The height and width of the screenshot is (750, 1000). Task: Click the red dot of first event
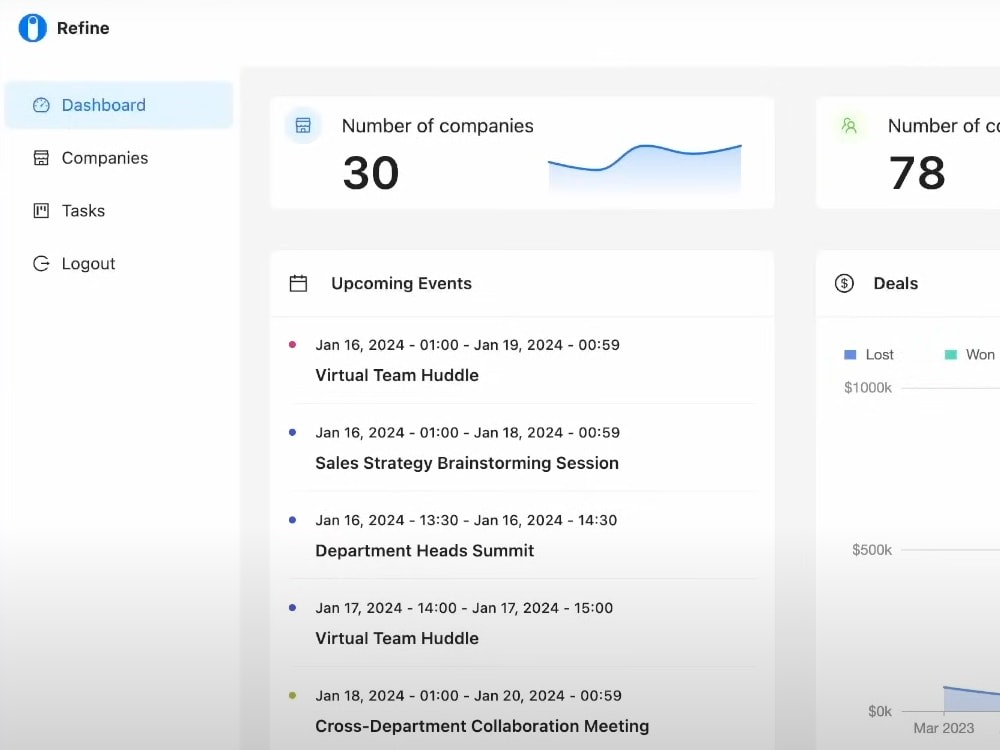tap(293, 345)
